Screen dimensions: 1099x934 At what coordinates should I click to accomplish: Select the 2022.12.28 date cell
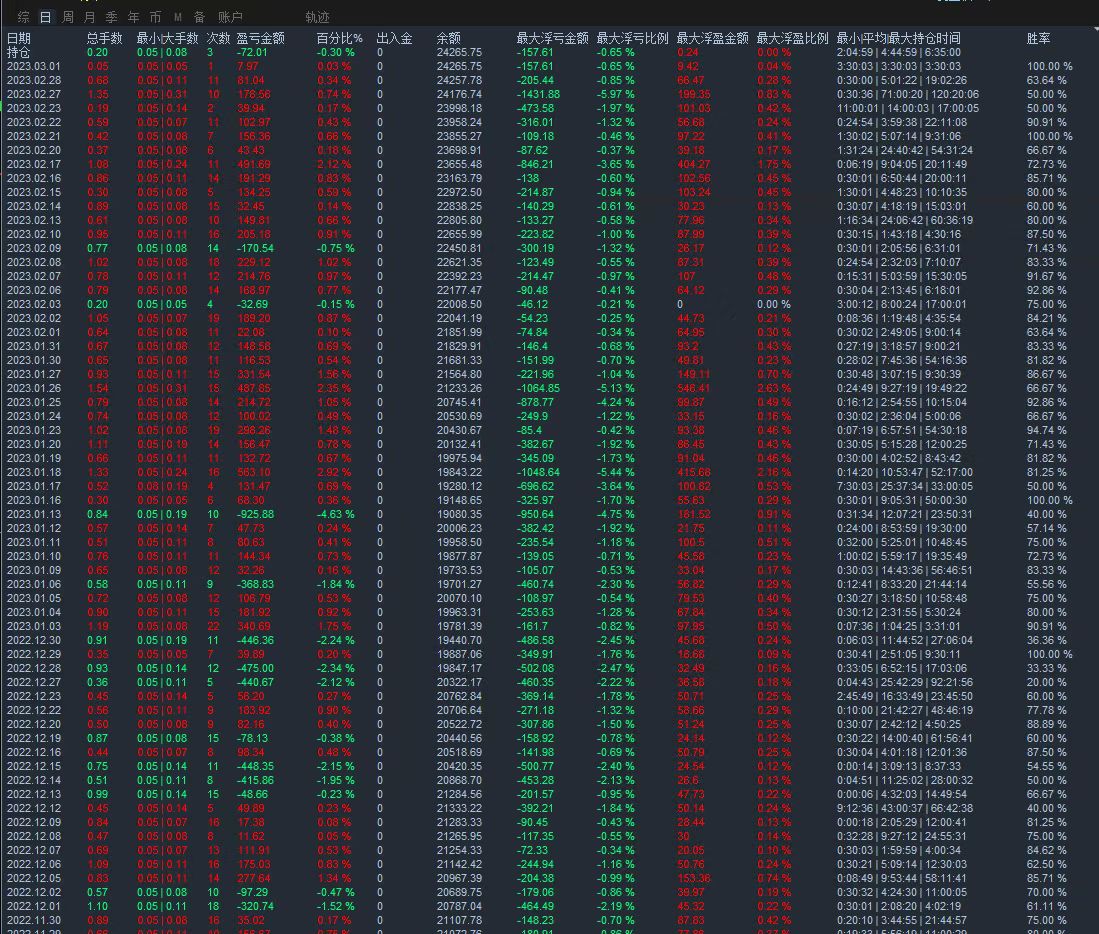point(34,668)
